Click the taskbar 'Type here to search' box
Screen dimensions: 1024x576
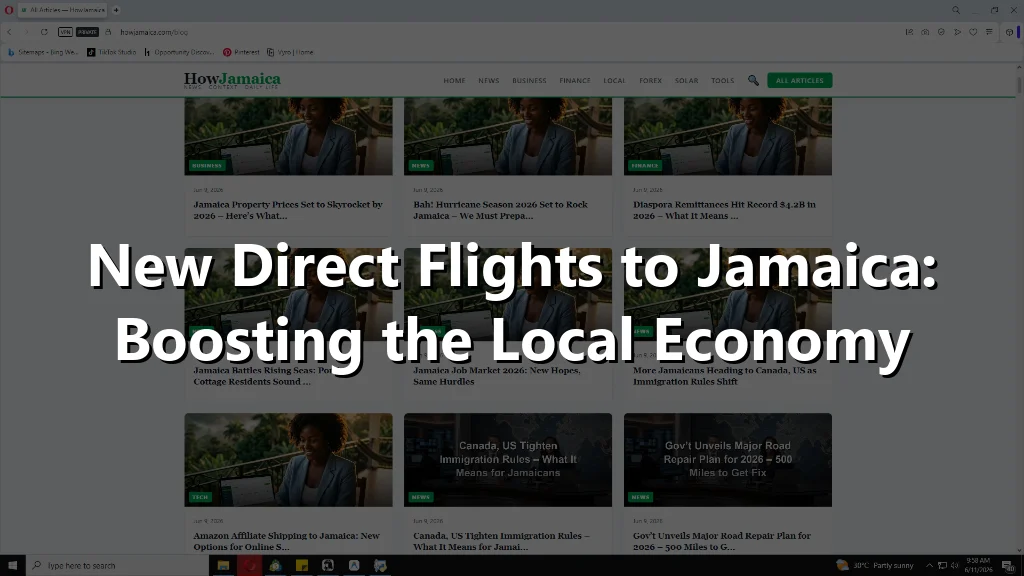(118, 566)
